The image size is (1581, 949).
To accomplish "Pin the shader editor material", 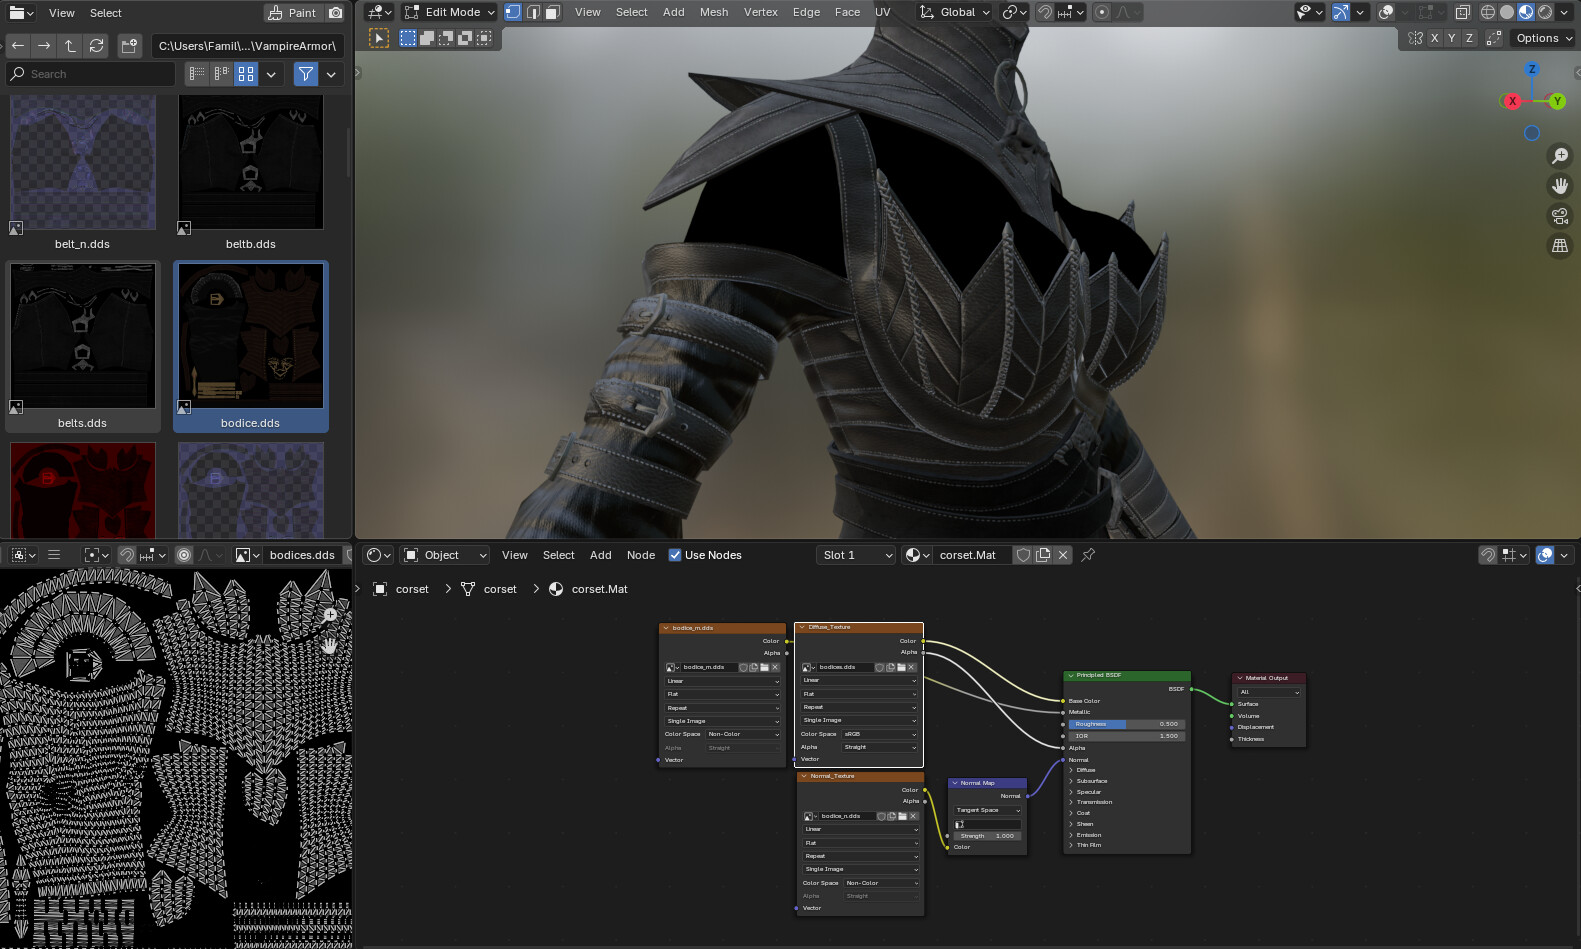I will (x=1088, y=555).
